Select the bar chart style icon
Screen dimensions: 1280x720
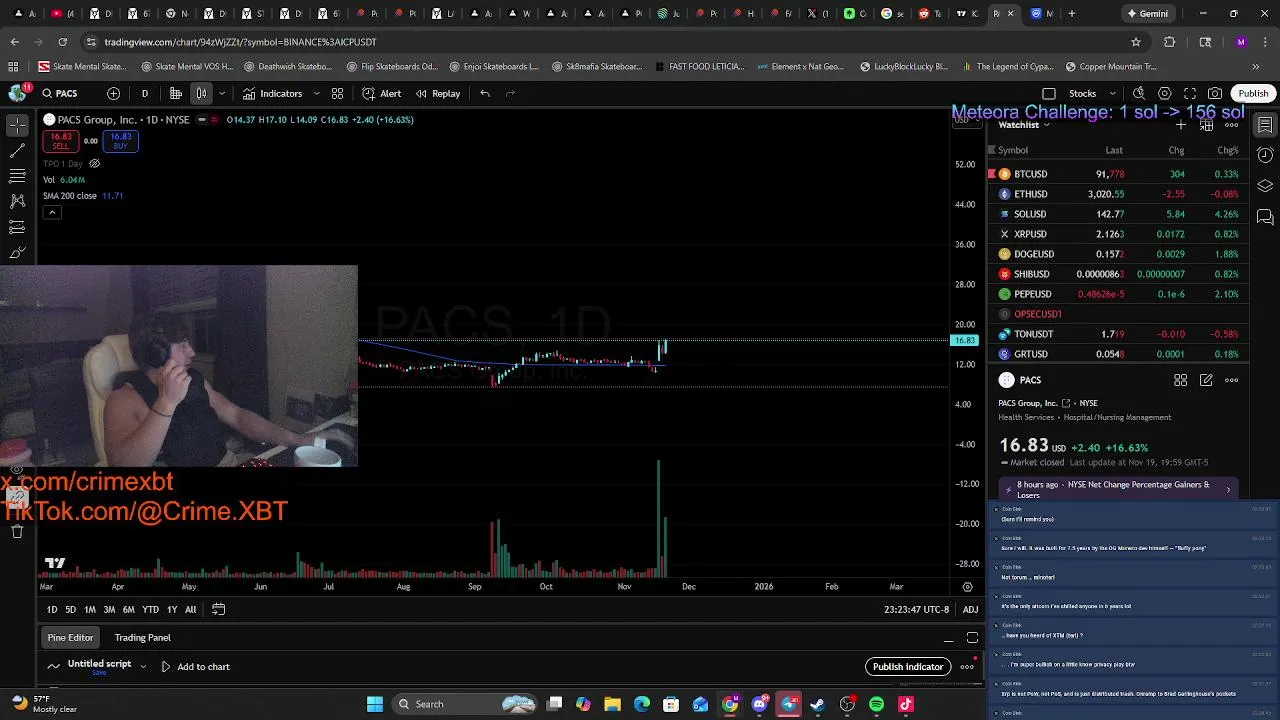[x=176, y=93]
